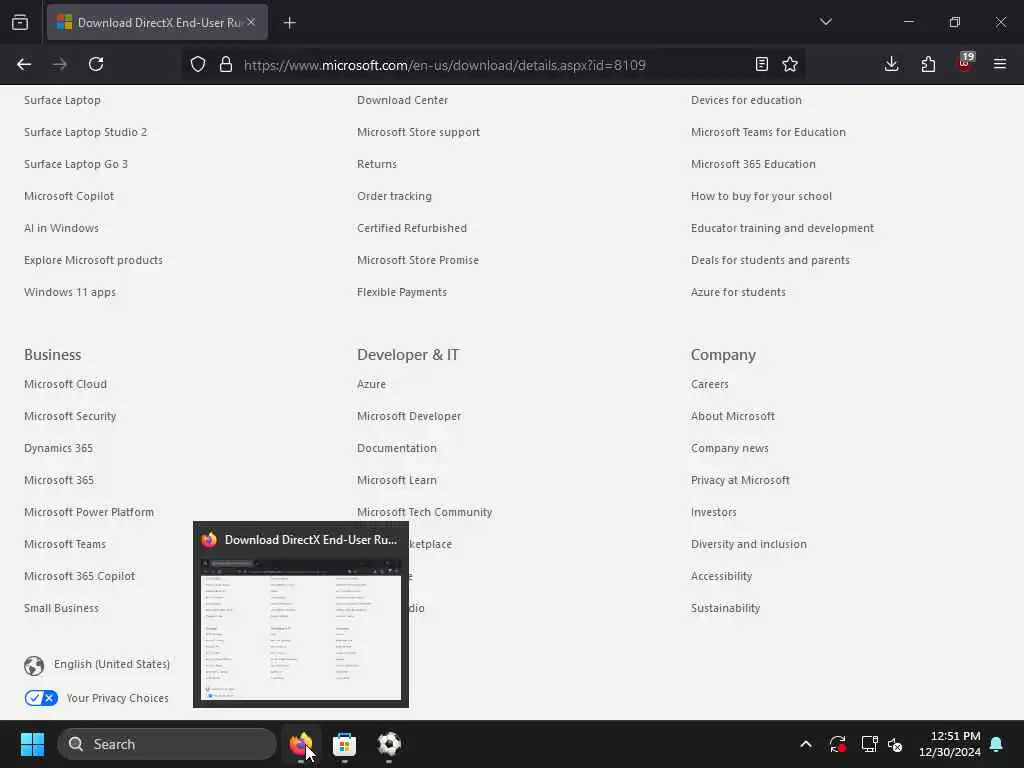1024x768 pixels.
Task: Open the extensions puzzle icon
Action: point(928,64)
